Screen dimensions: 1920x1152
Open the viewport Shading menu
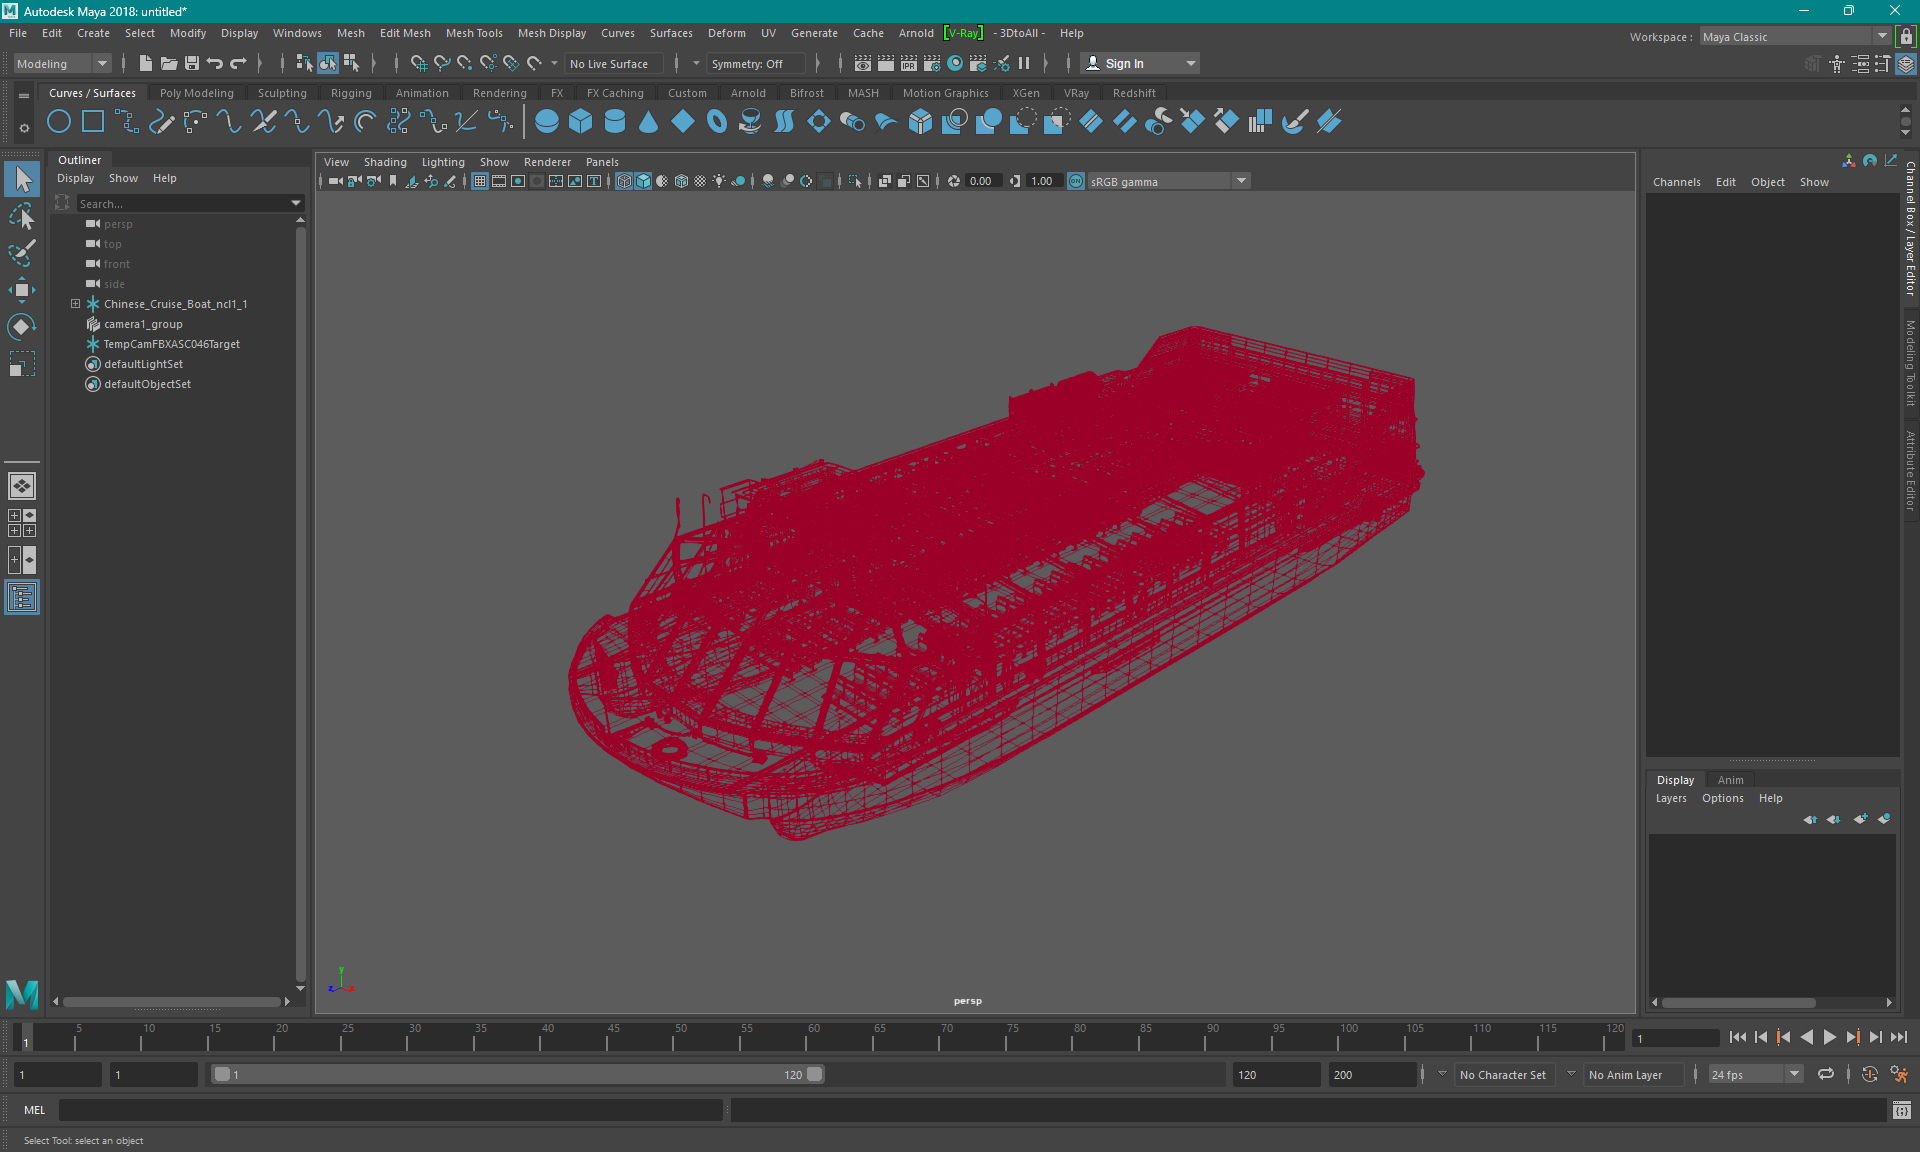click(x=385, y=162)
